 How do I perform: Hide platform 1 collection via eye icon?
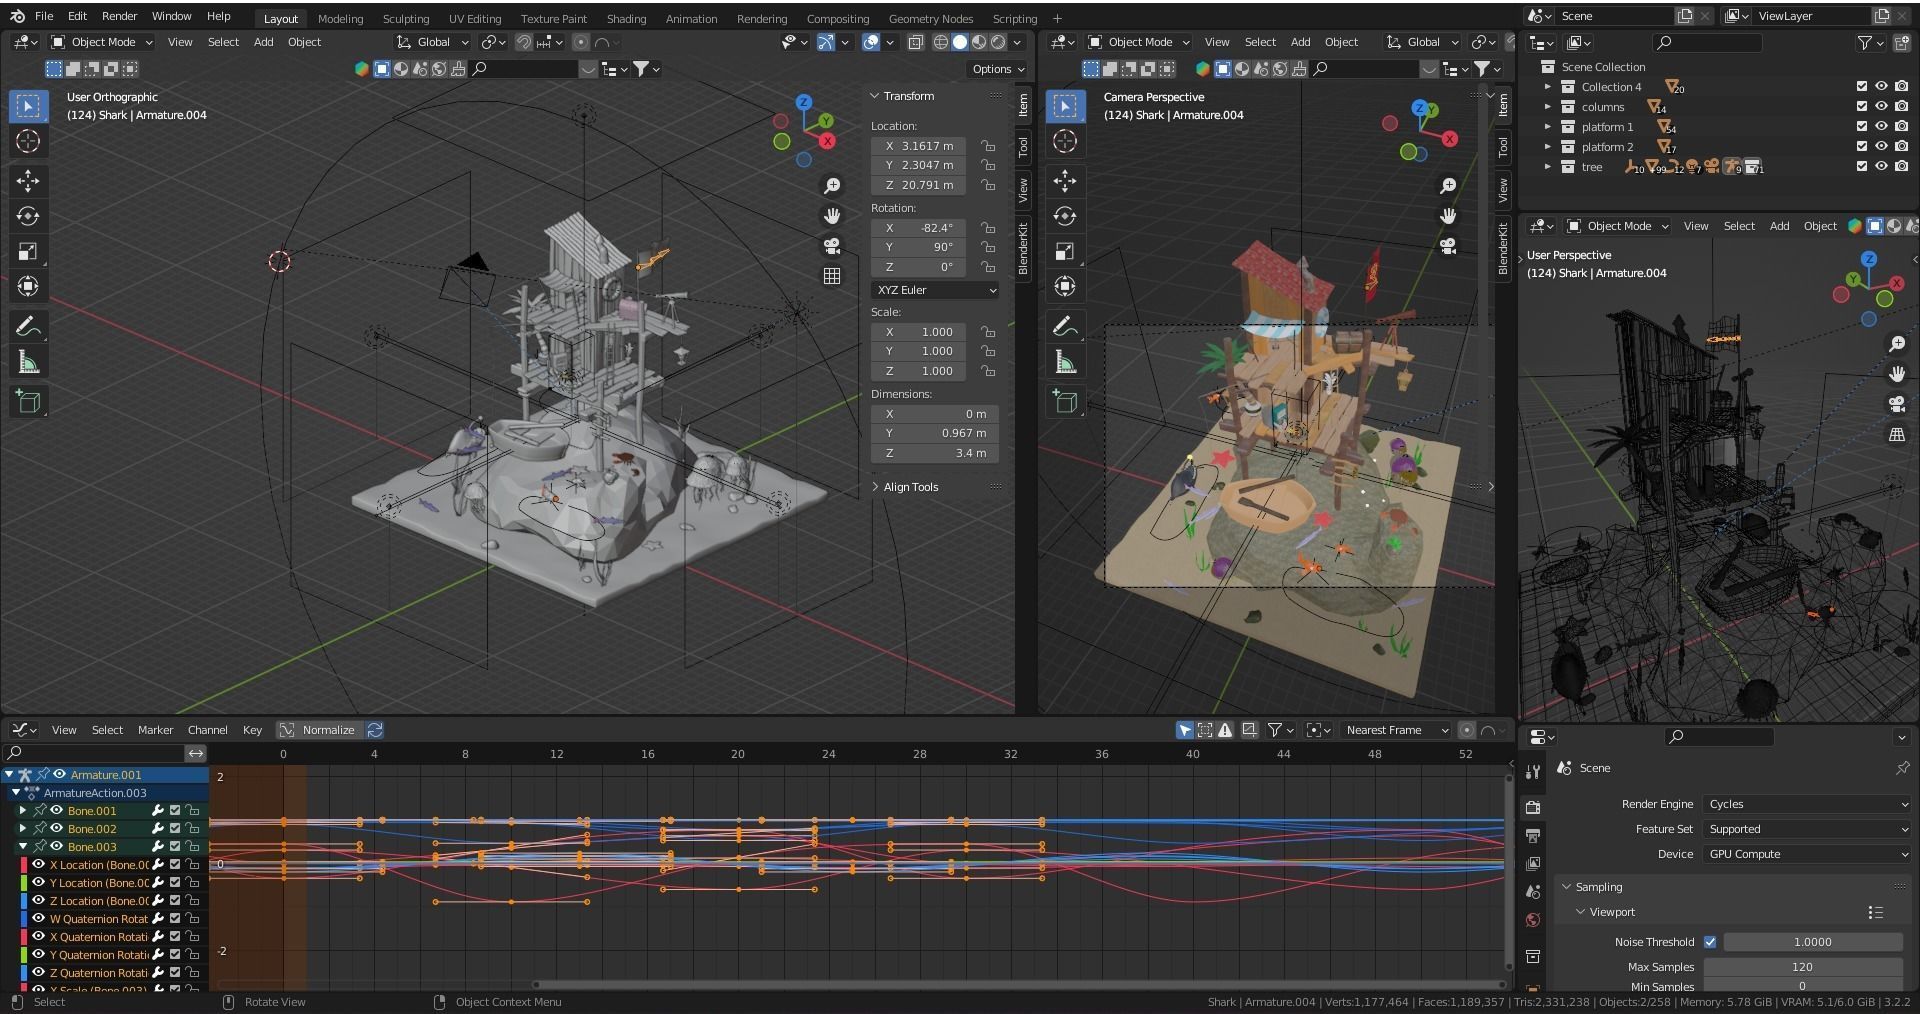1881,127
